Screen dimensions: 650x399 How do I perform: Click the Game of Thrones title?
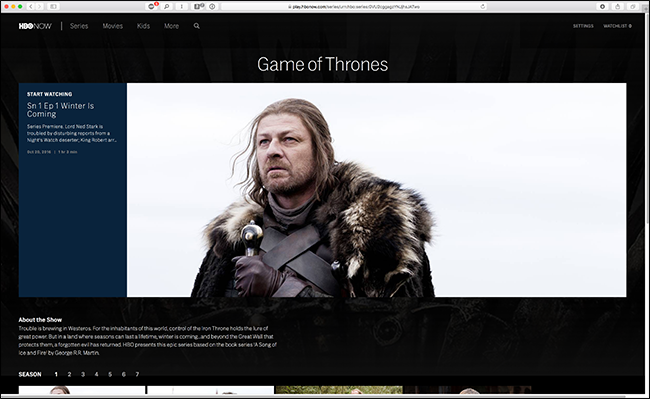323,64
